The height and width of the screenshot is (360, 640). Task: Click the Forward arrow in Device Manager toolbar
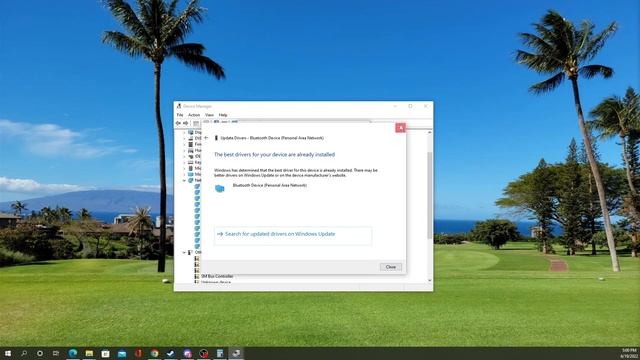point(186,123)
